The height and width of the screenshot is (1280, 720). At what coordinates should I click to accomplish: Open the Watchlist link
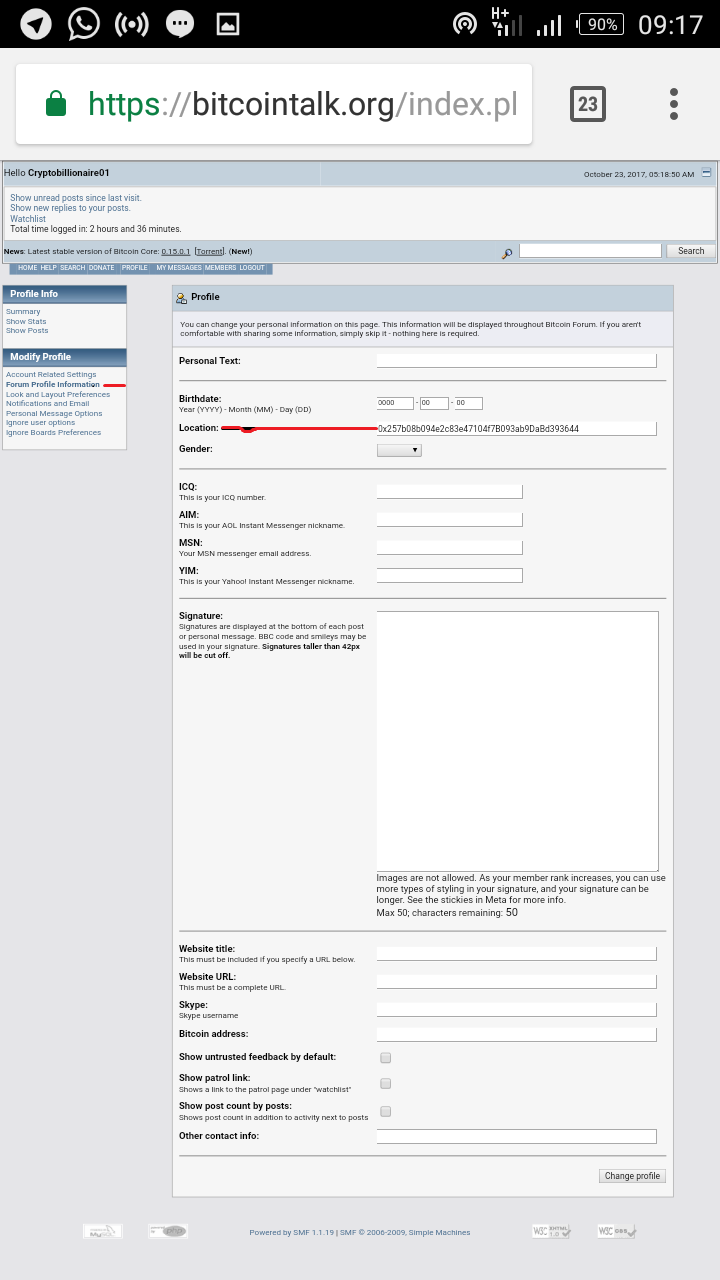[x=28, y=219]
